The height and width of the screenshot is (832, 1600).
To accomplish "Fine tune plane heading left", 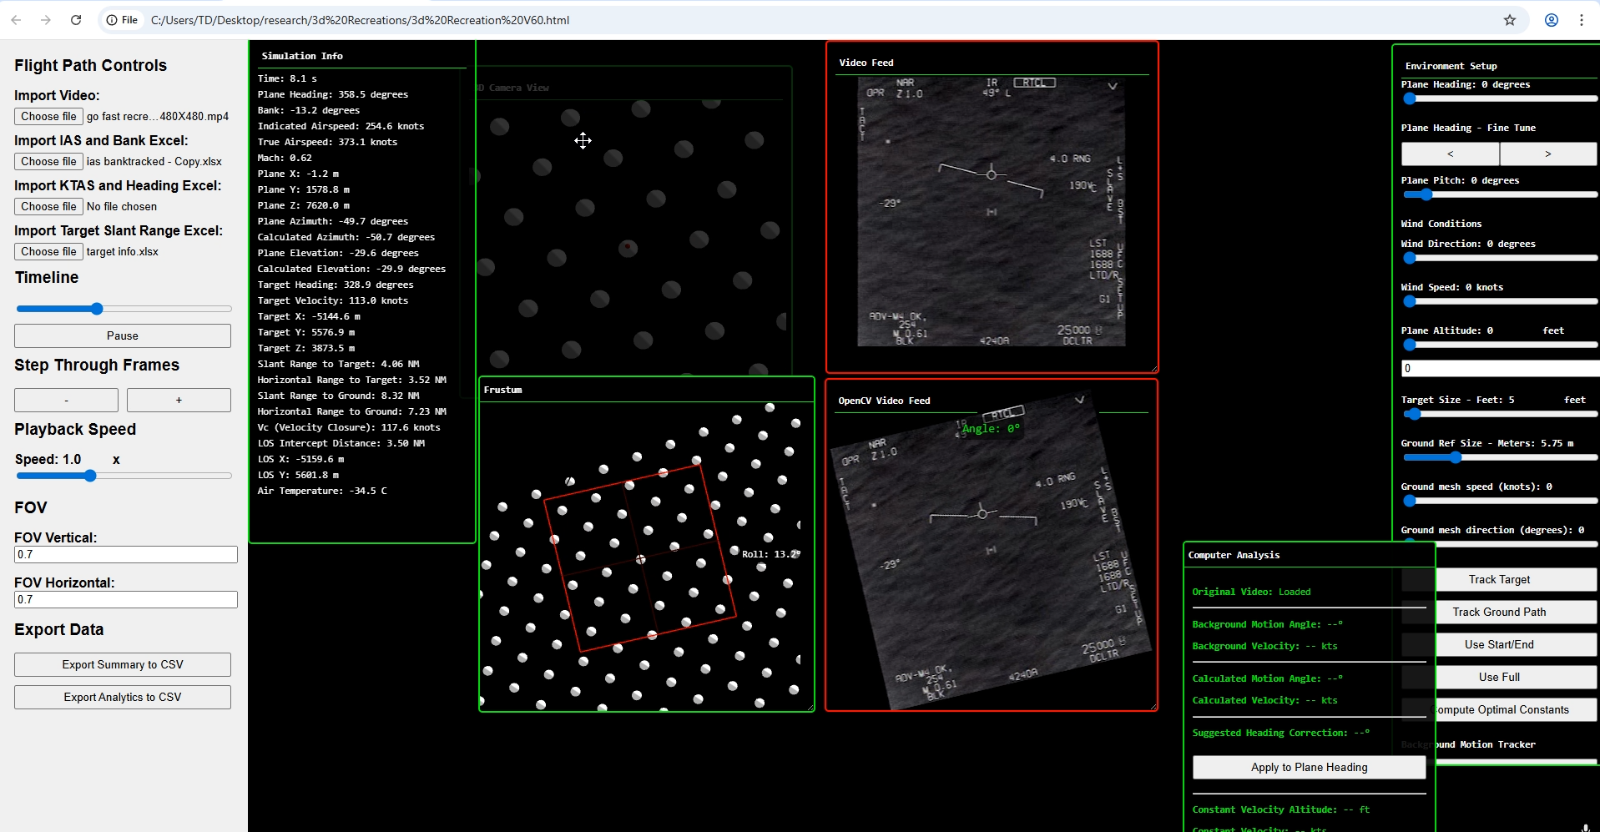I will tap(1450, 154).
